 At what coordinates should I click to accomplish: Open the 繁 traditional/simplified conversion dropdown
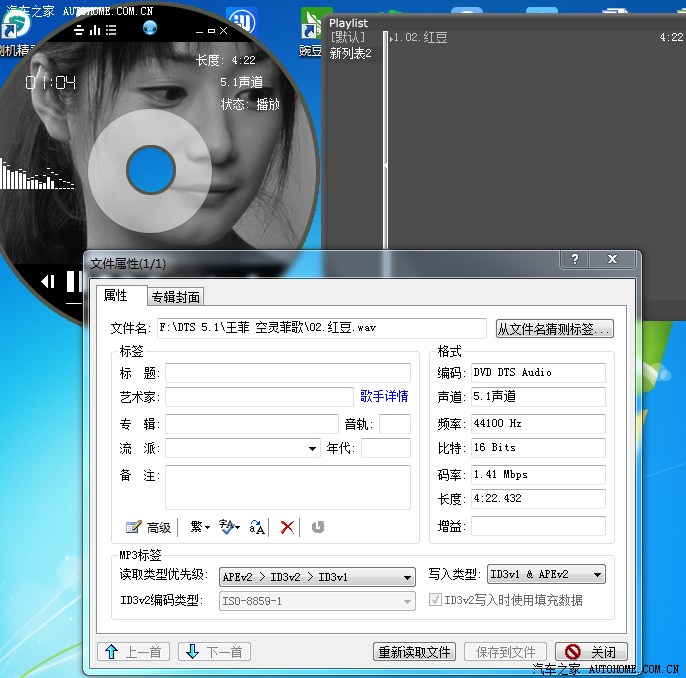199,527
